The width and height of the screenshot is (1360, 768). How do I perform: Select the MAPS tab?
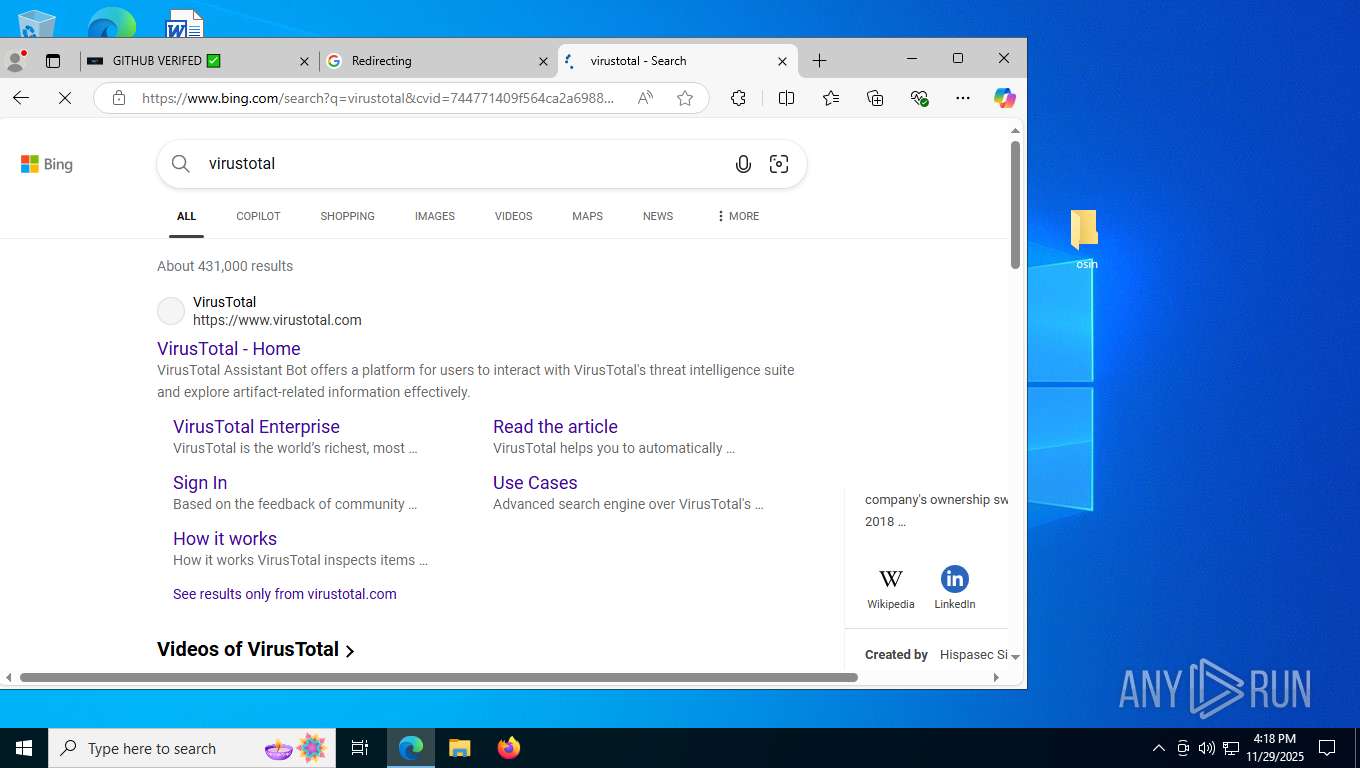click(x=587, y=216)
